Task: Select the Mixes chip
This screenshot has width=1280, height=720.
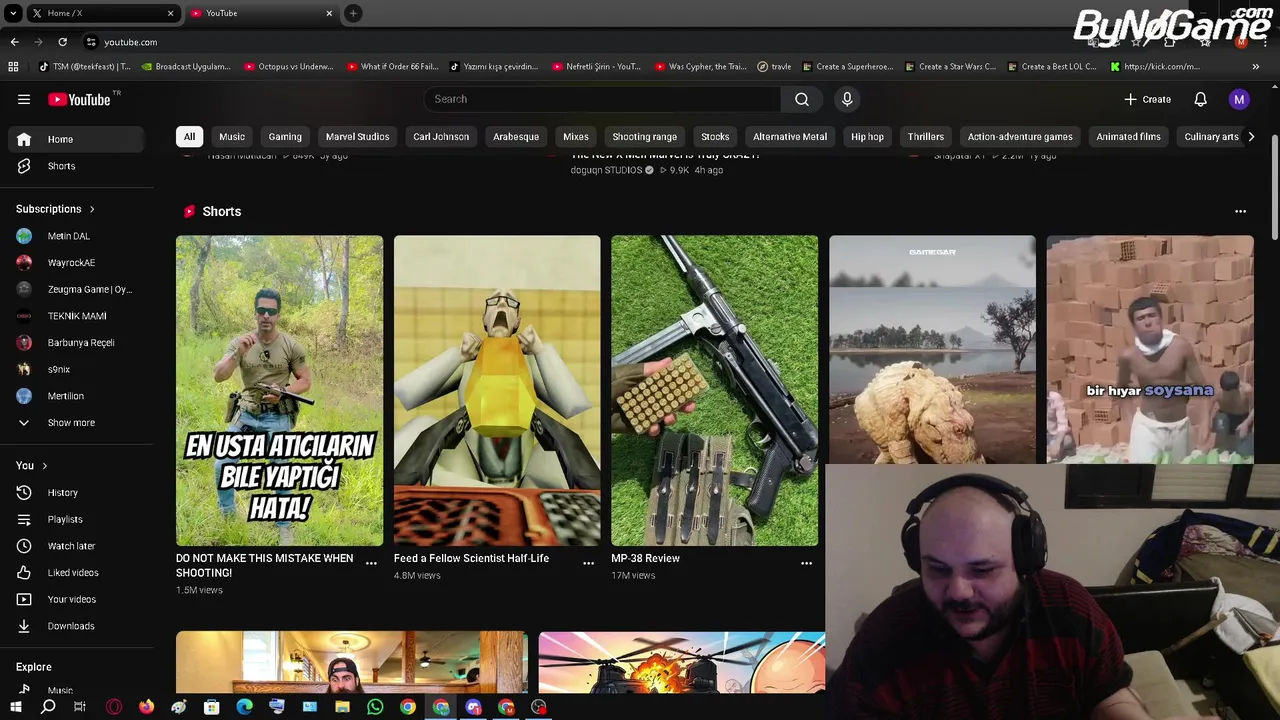Action: tap(576, 137)
